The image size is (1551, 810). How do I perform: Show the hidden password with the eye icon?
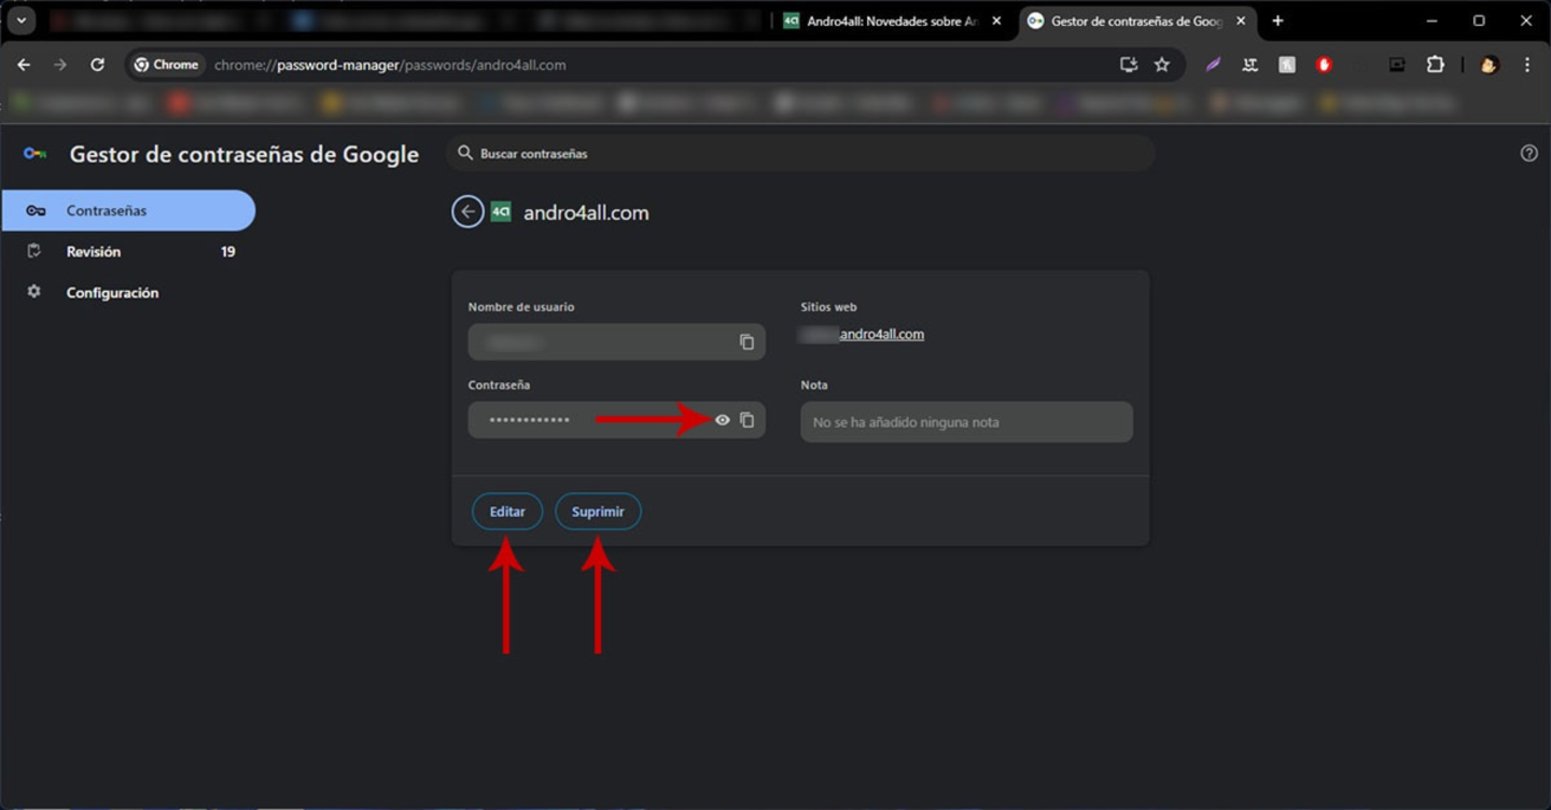click(x=722, y=420)
